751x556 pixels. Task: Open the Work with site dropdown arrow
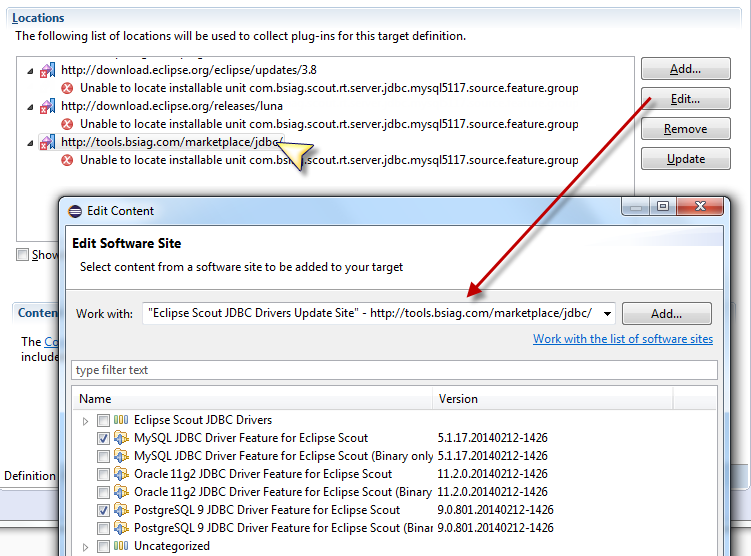point(607,314)
